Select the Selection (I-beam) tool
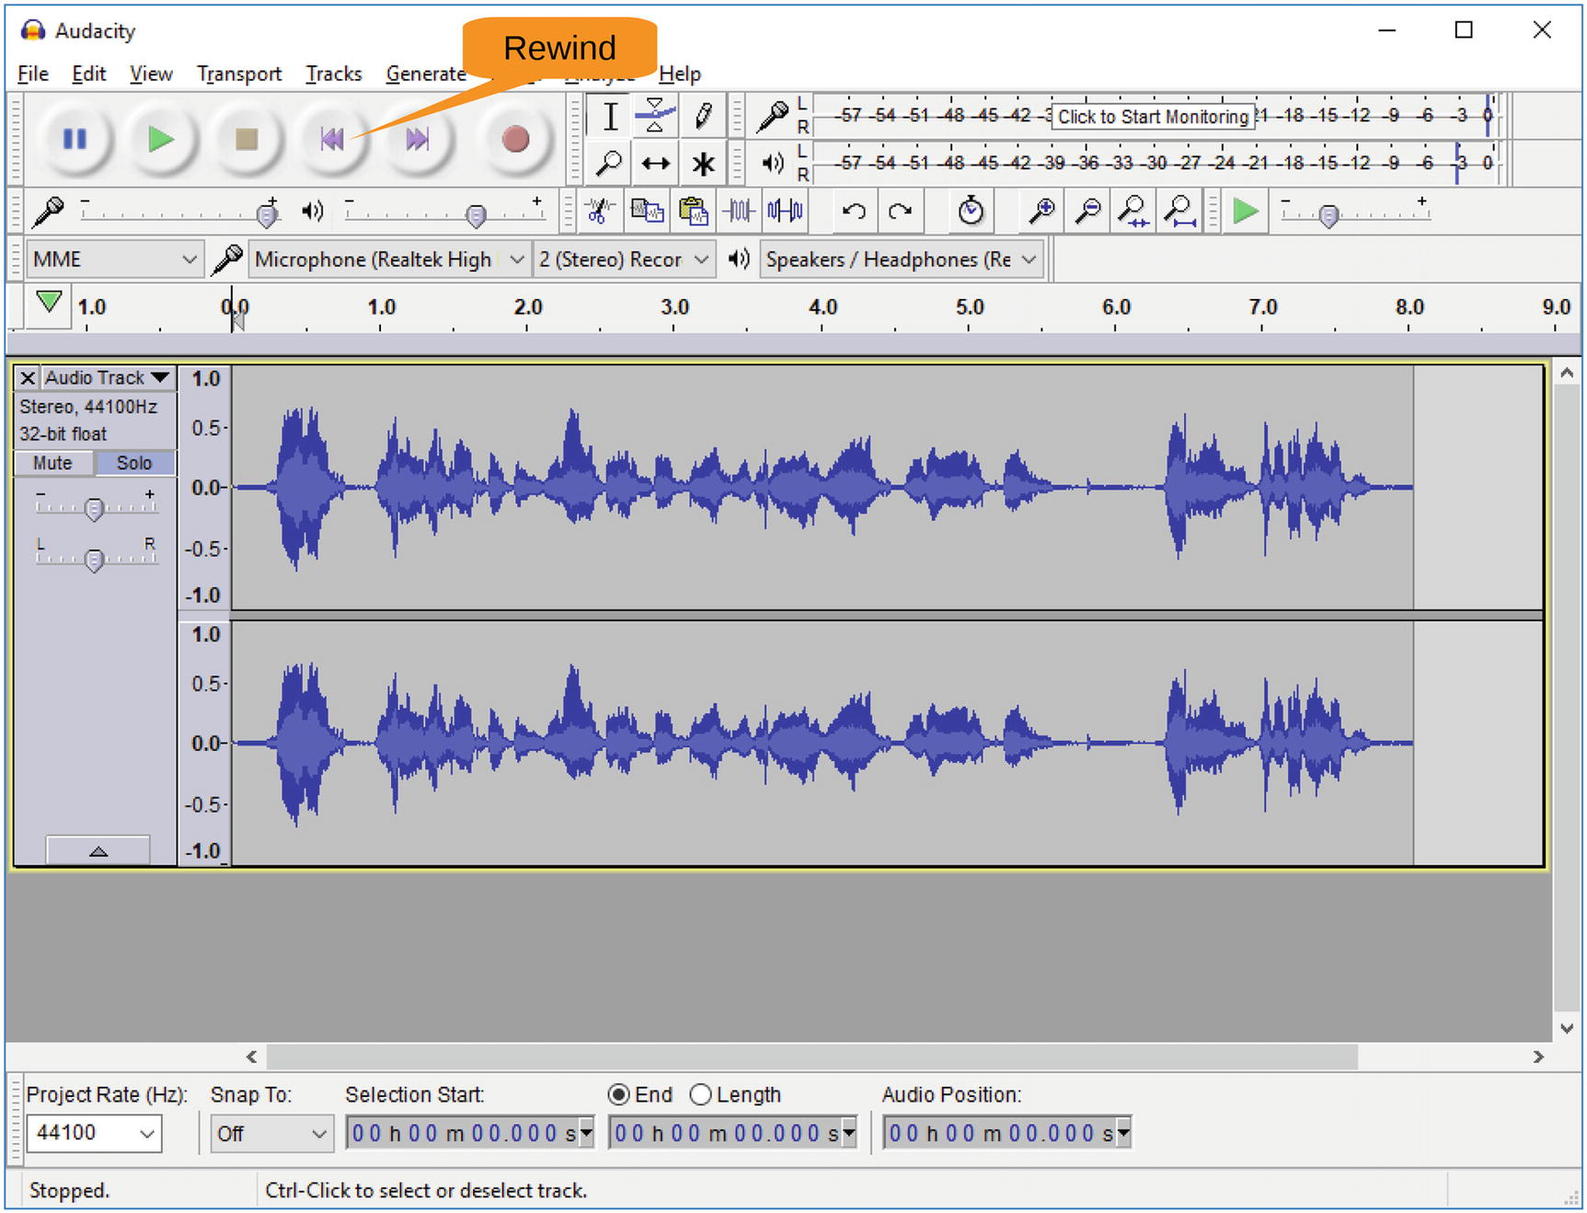 click(609, 116)
